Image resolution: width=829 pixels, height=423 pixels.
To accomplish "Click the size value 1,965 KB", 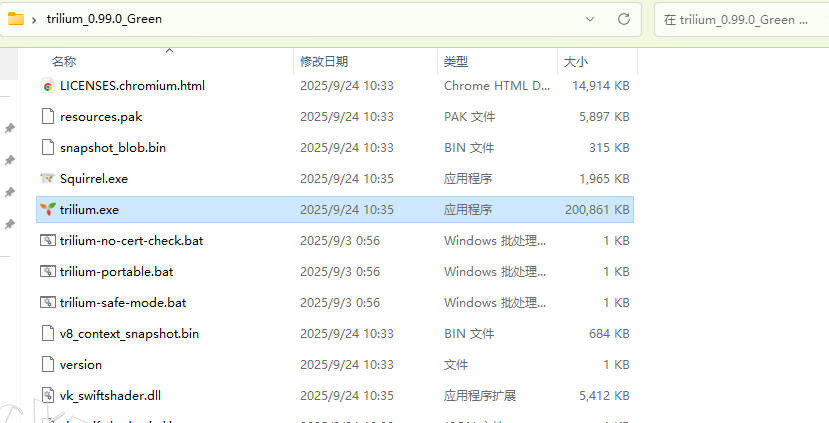I will point(604,179).
